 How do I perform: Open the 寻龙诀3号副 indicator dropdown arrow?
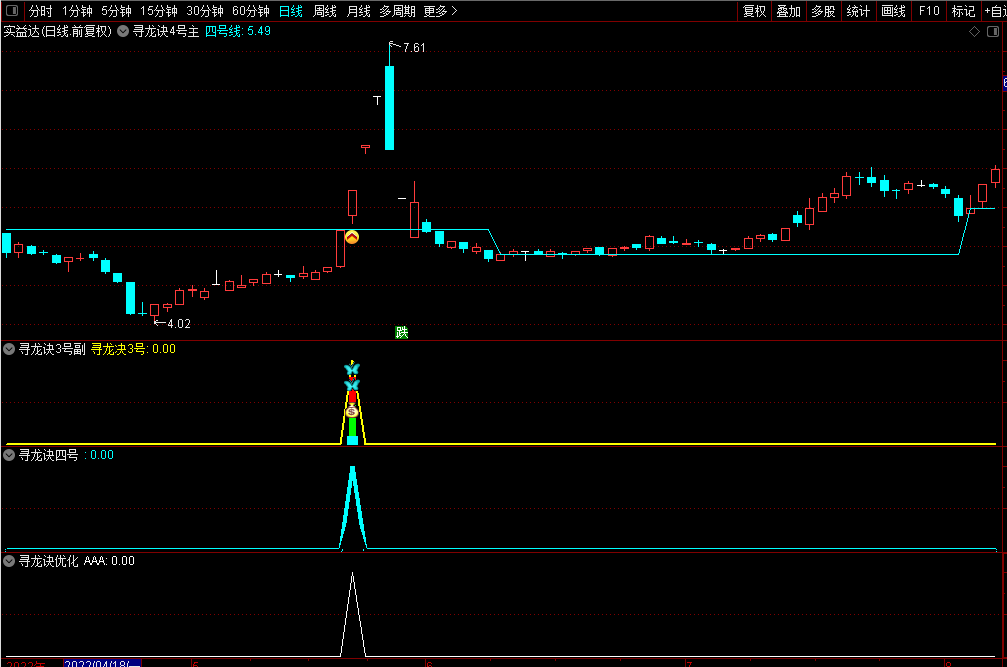pos(10,349)
